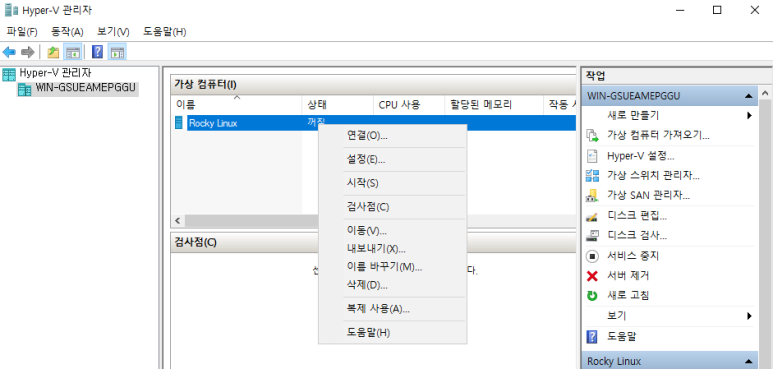Choose 시작(S) from context menu
The width and height of the screenshot is (773, 369).
click(392, 183)
